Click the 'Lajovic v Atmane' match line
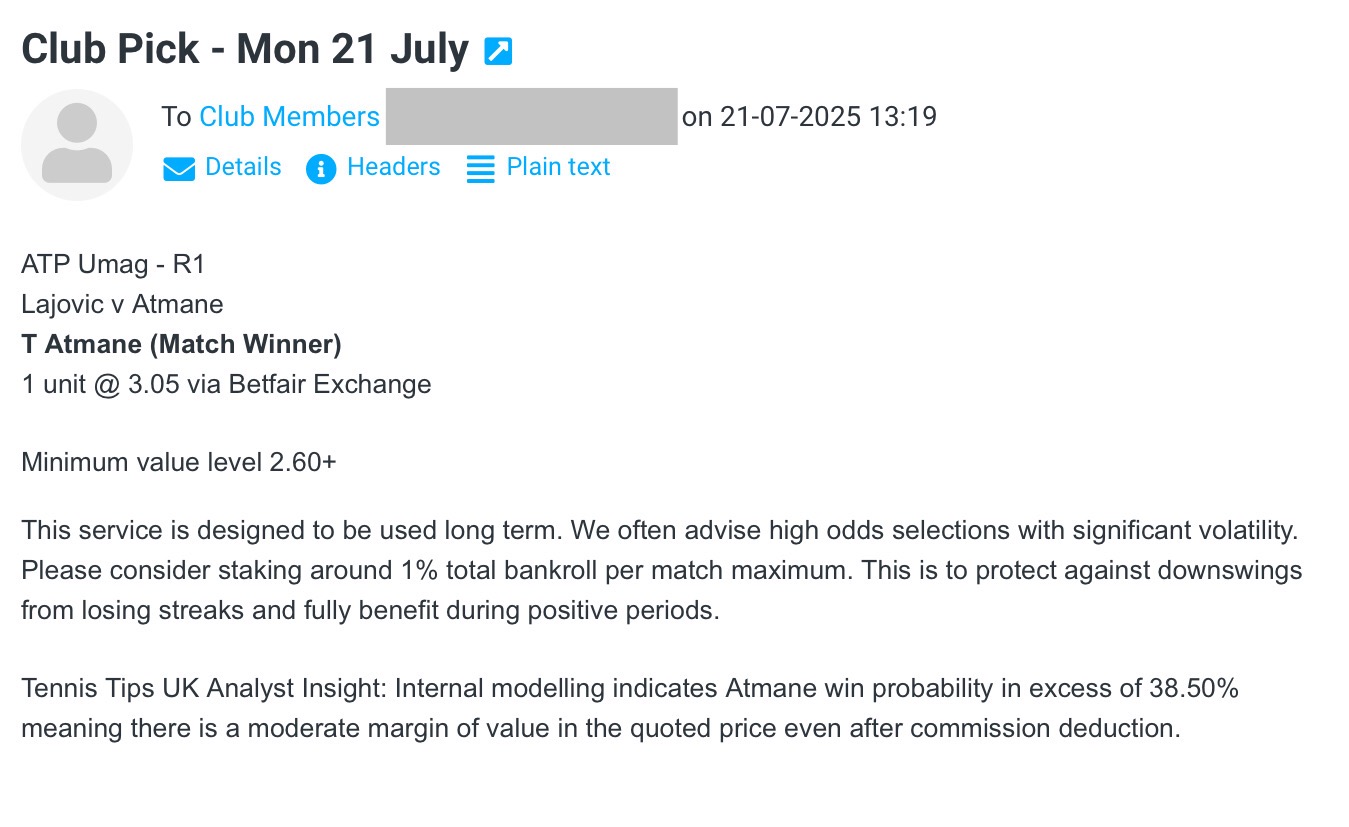 122,304
